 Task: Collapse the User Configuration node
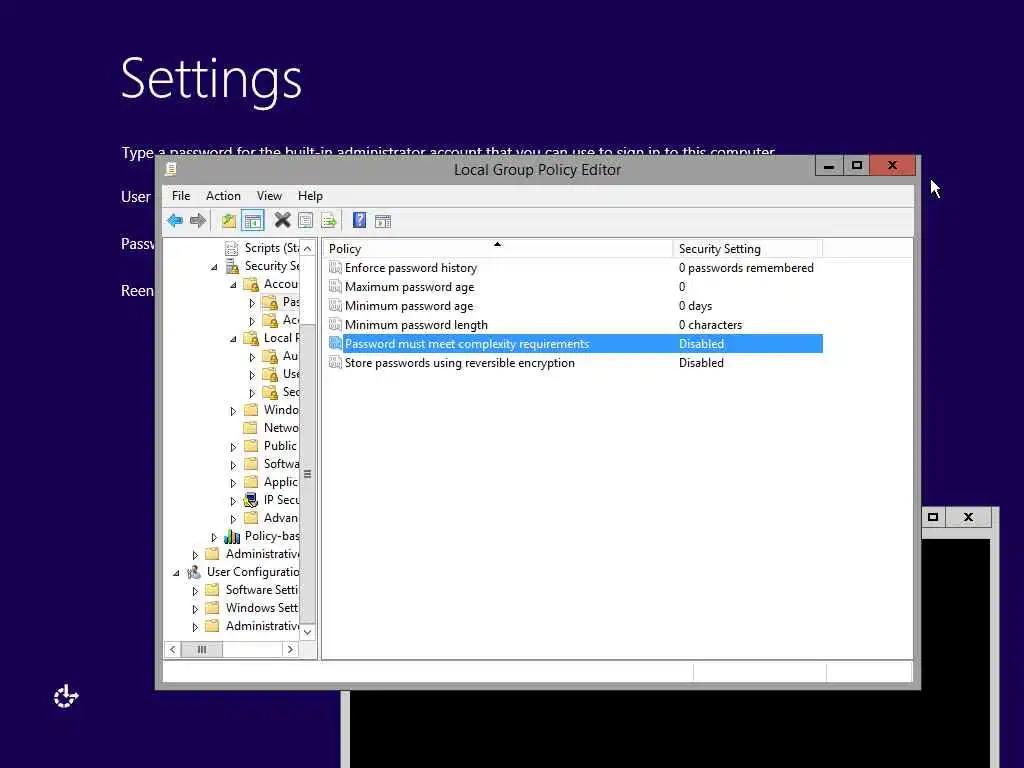pyautogui.click(x=176, y=573)
